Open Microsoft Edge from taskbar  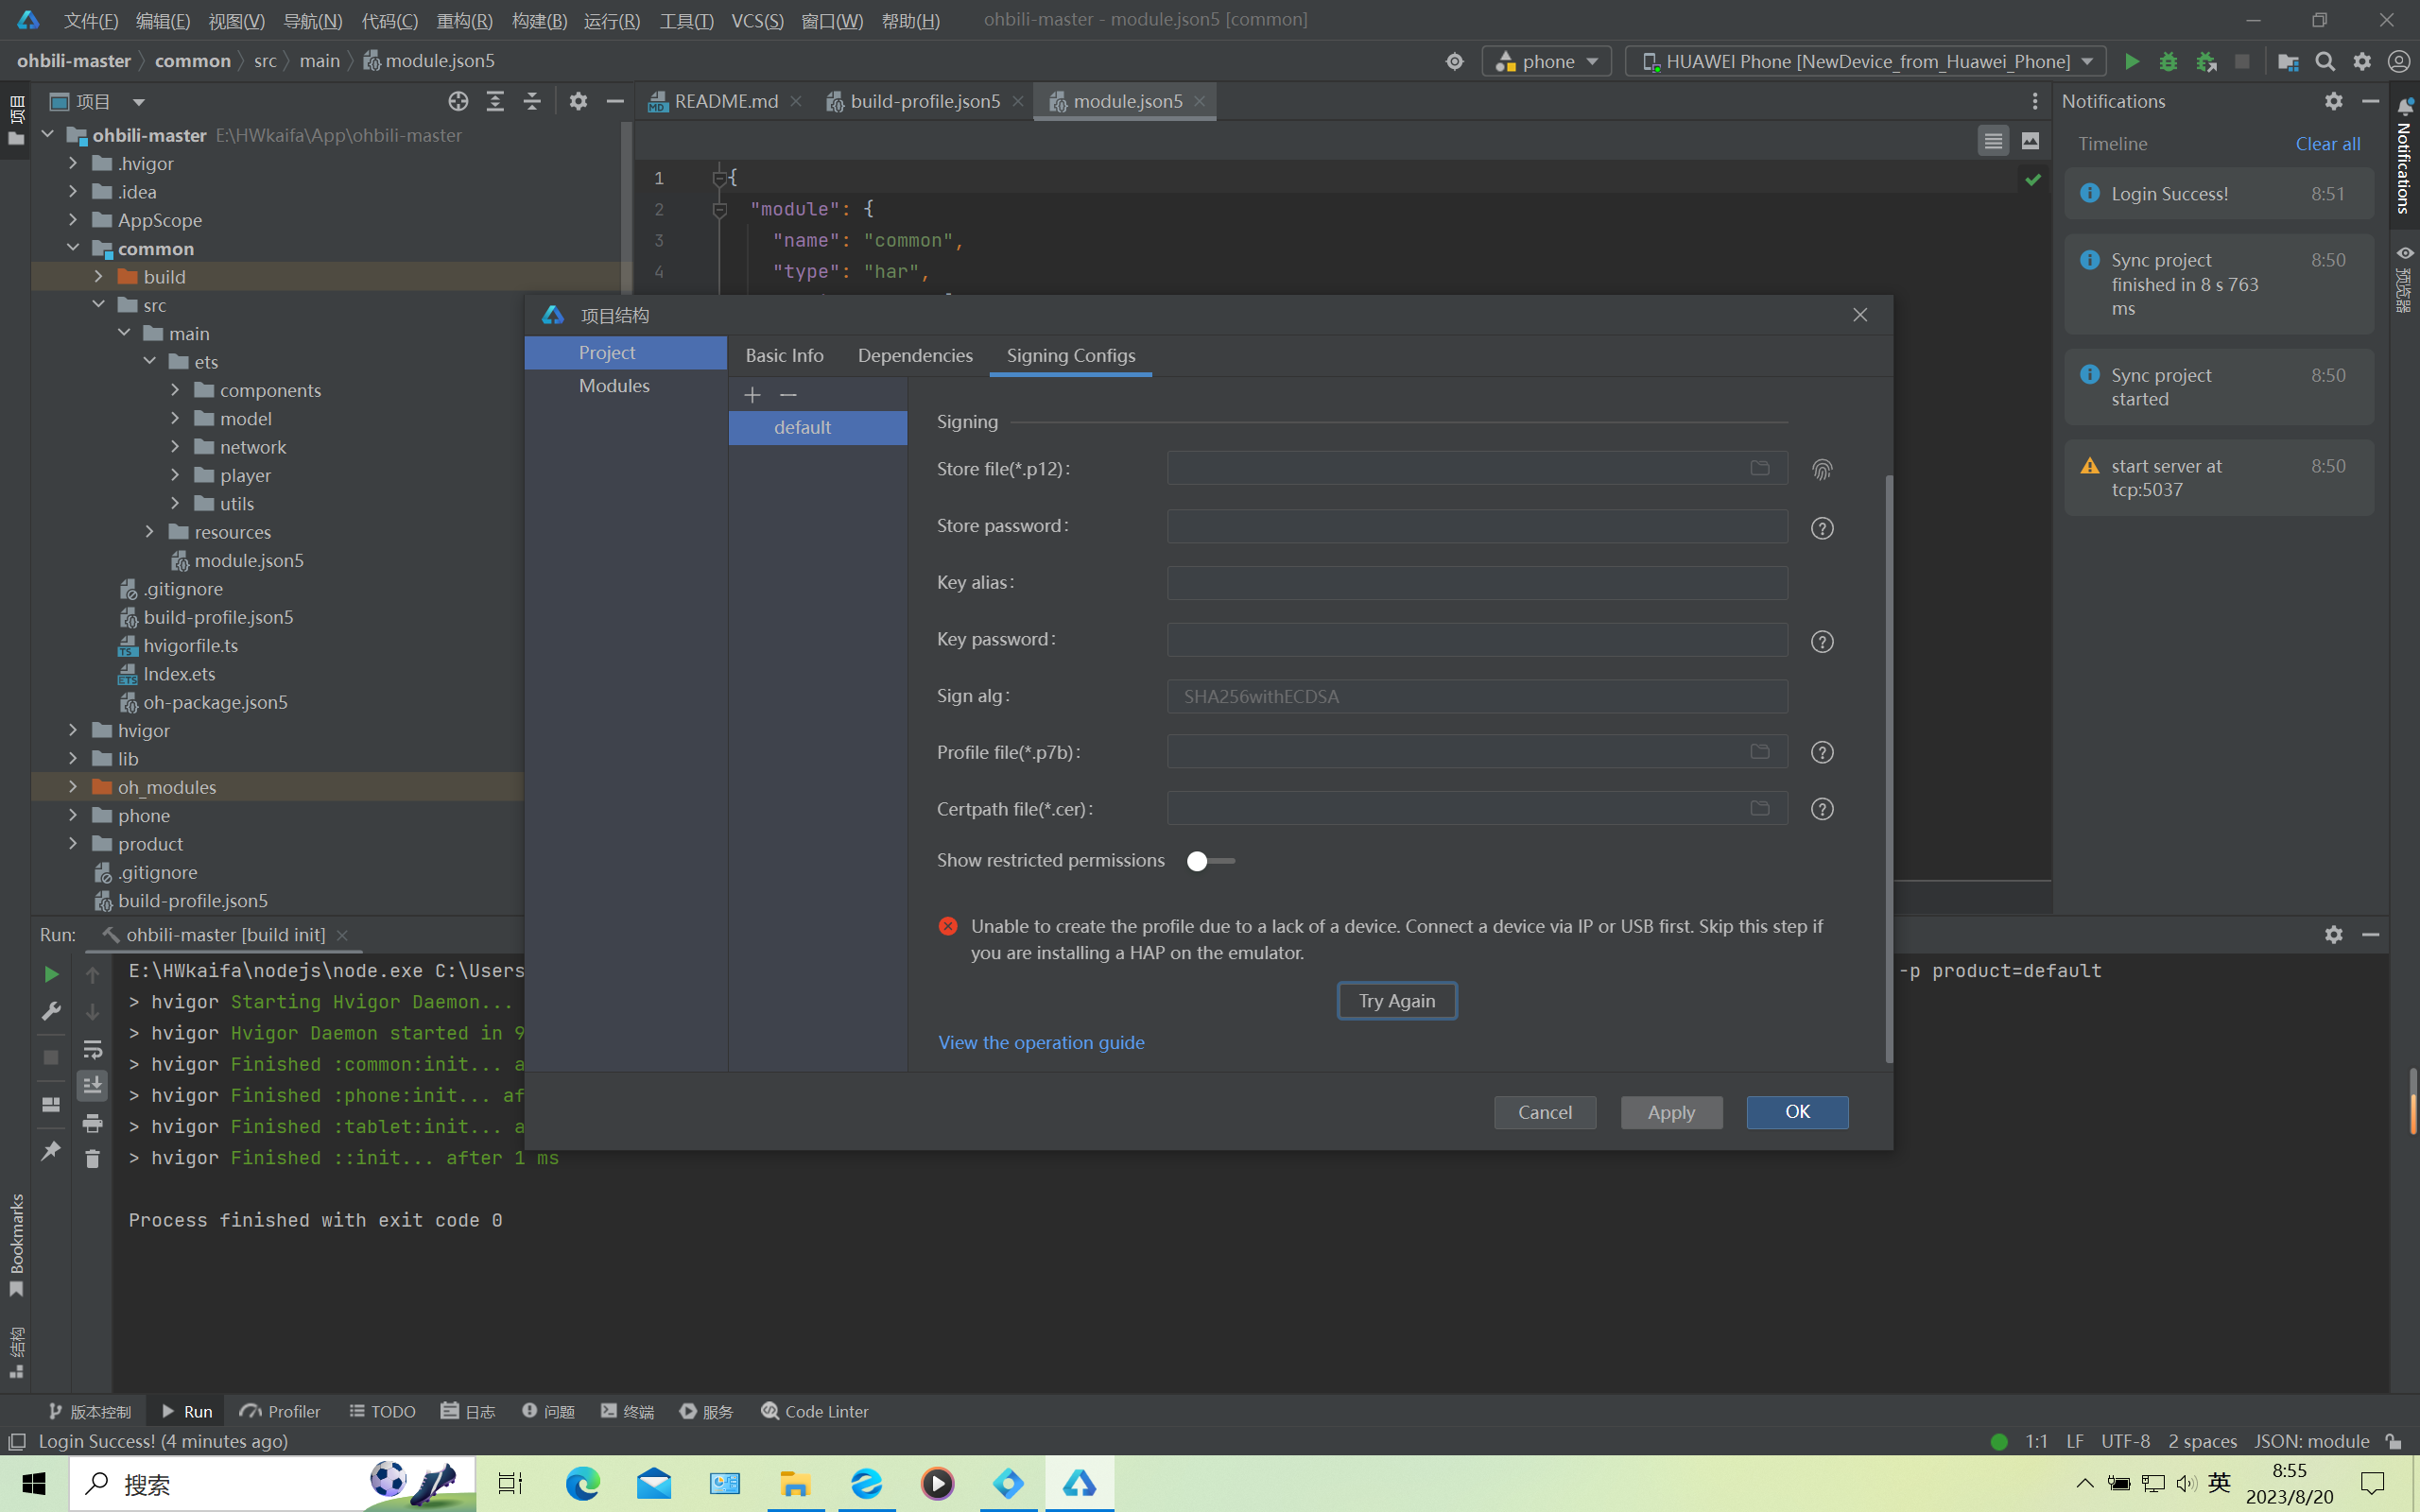pos(582,1483)
